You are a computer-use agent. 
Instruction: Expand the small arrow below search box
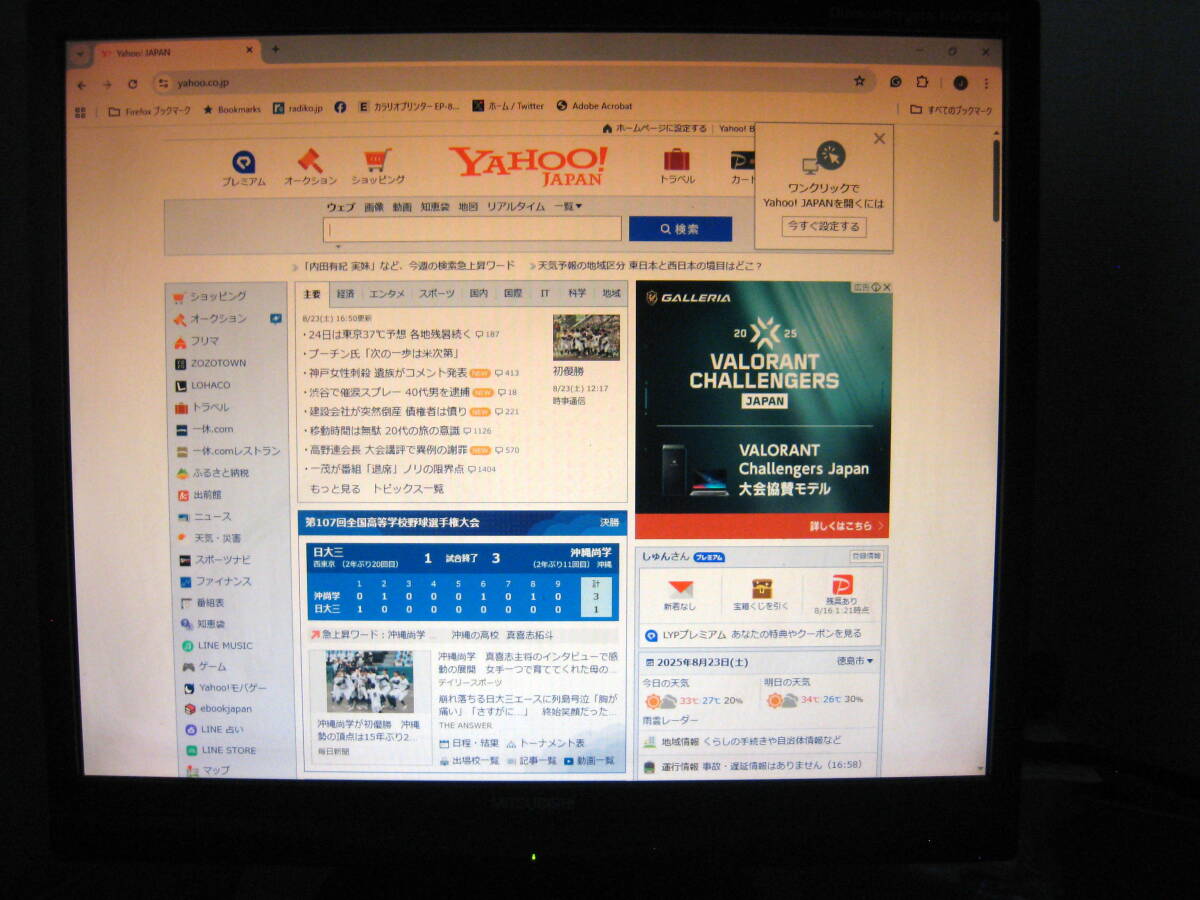point(338,246)
